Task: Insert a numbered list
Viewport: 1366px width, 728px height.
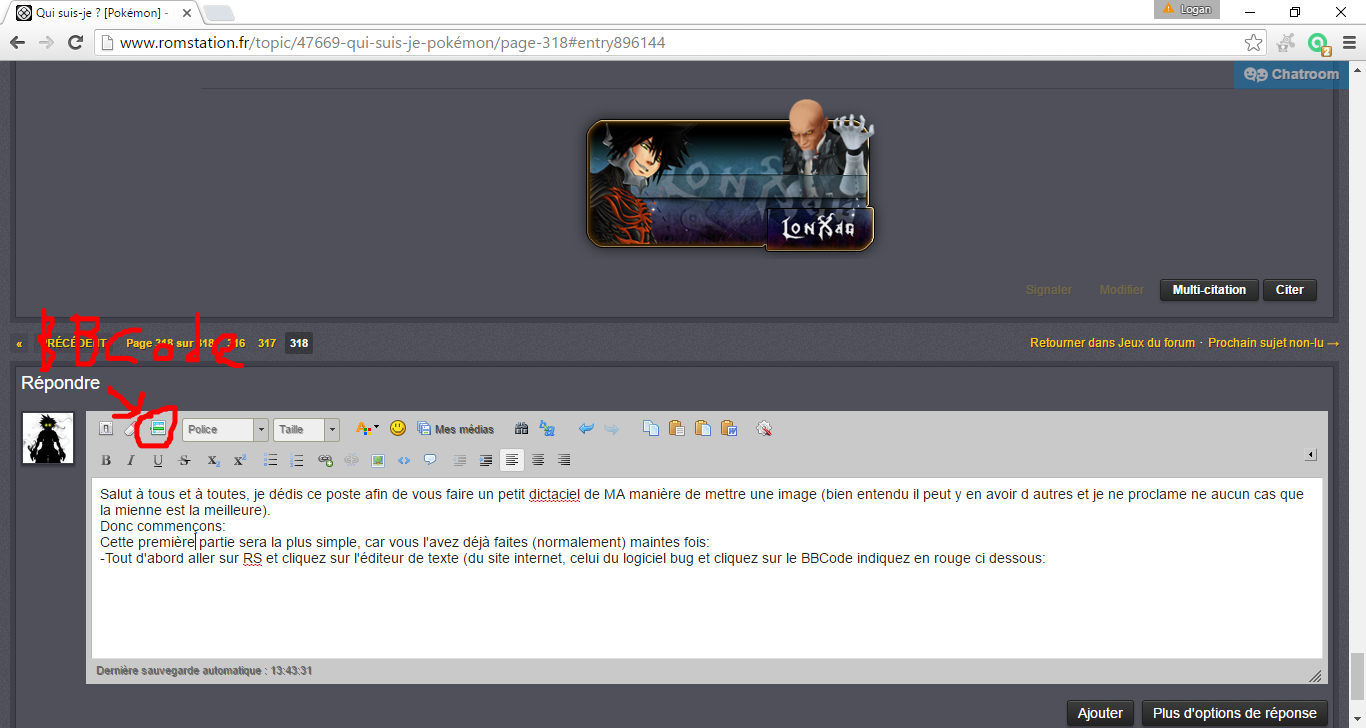Action: pos(296,460)
